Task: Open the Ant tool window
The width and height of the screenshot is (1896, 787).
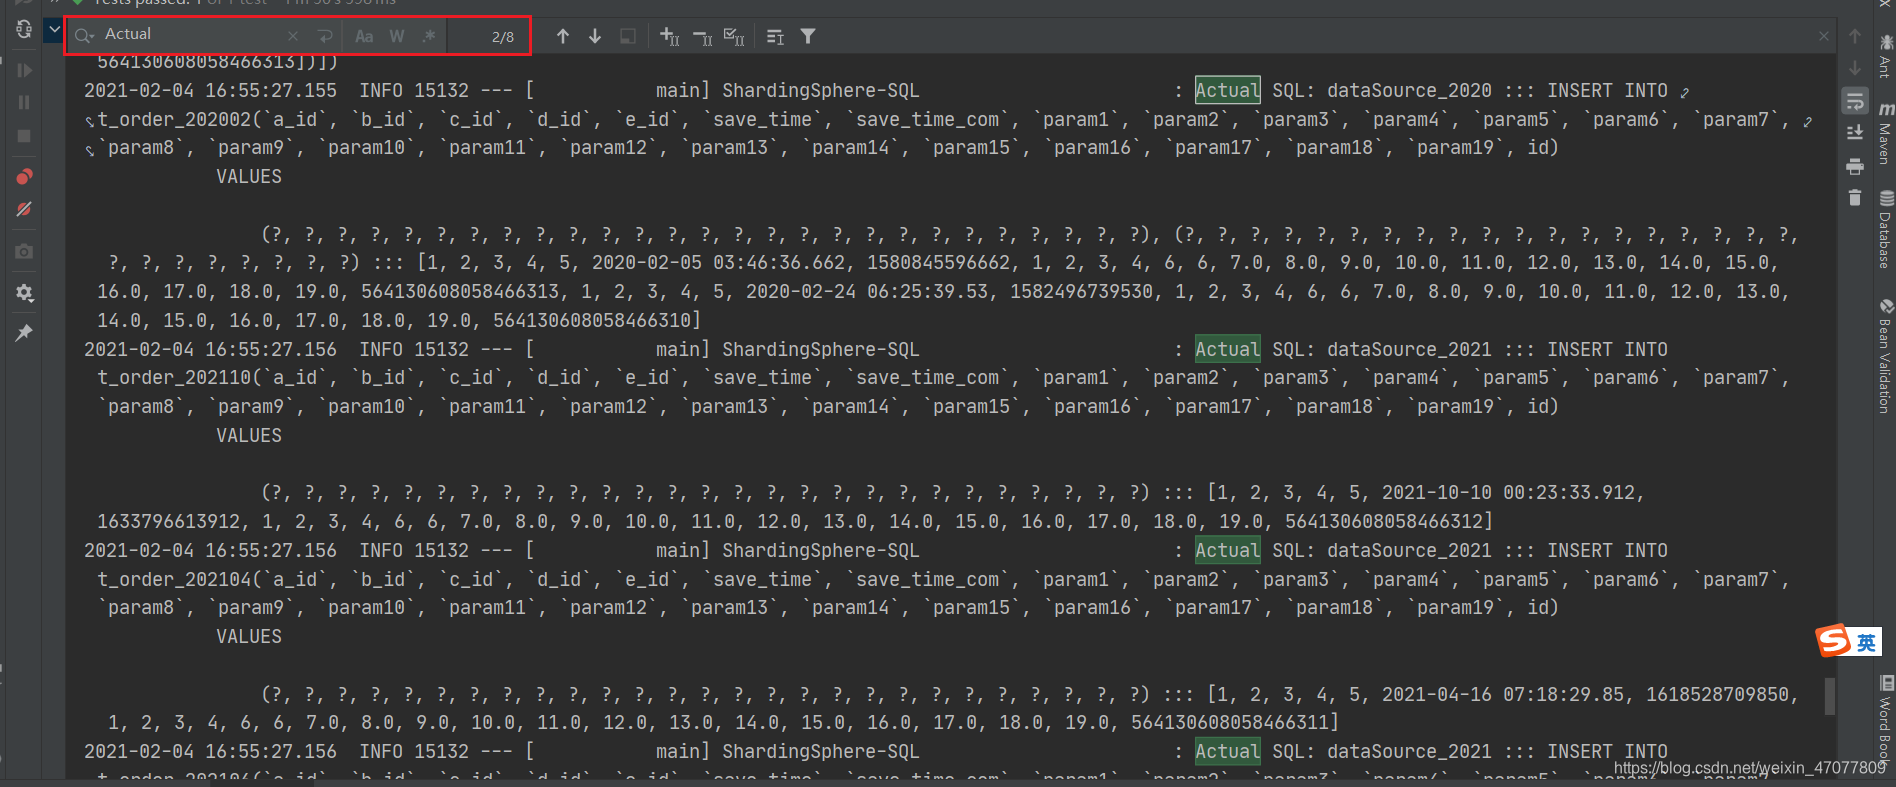Action: pos(1886,56)
